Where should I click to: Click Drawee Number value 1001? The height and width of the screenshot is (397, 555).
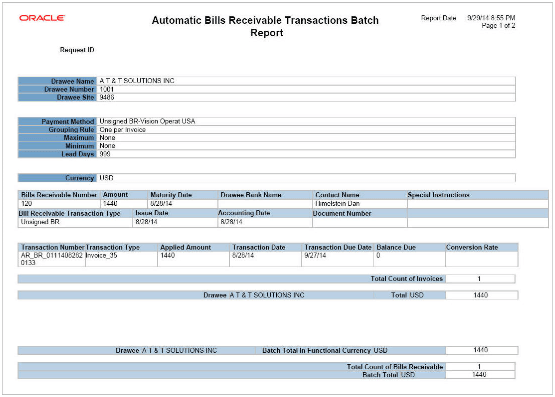point(107,89)
